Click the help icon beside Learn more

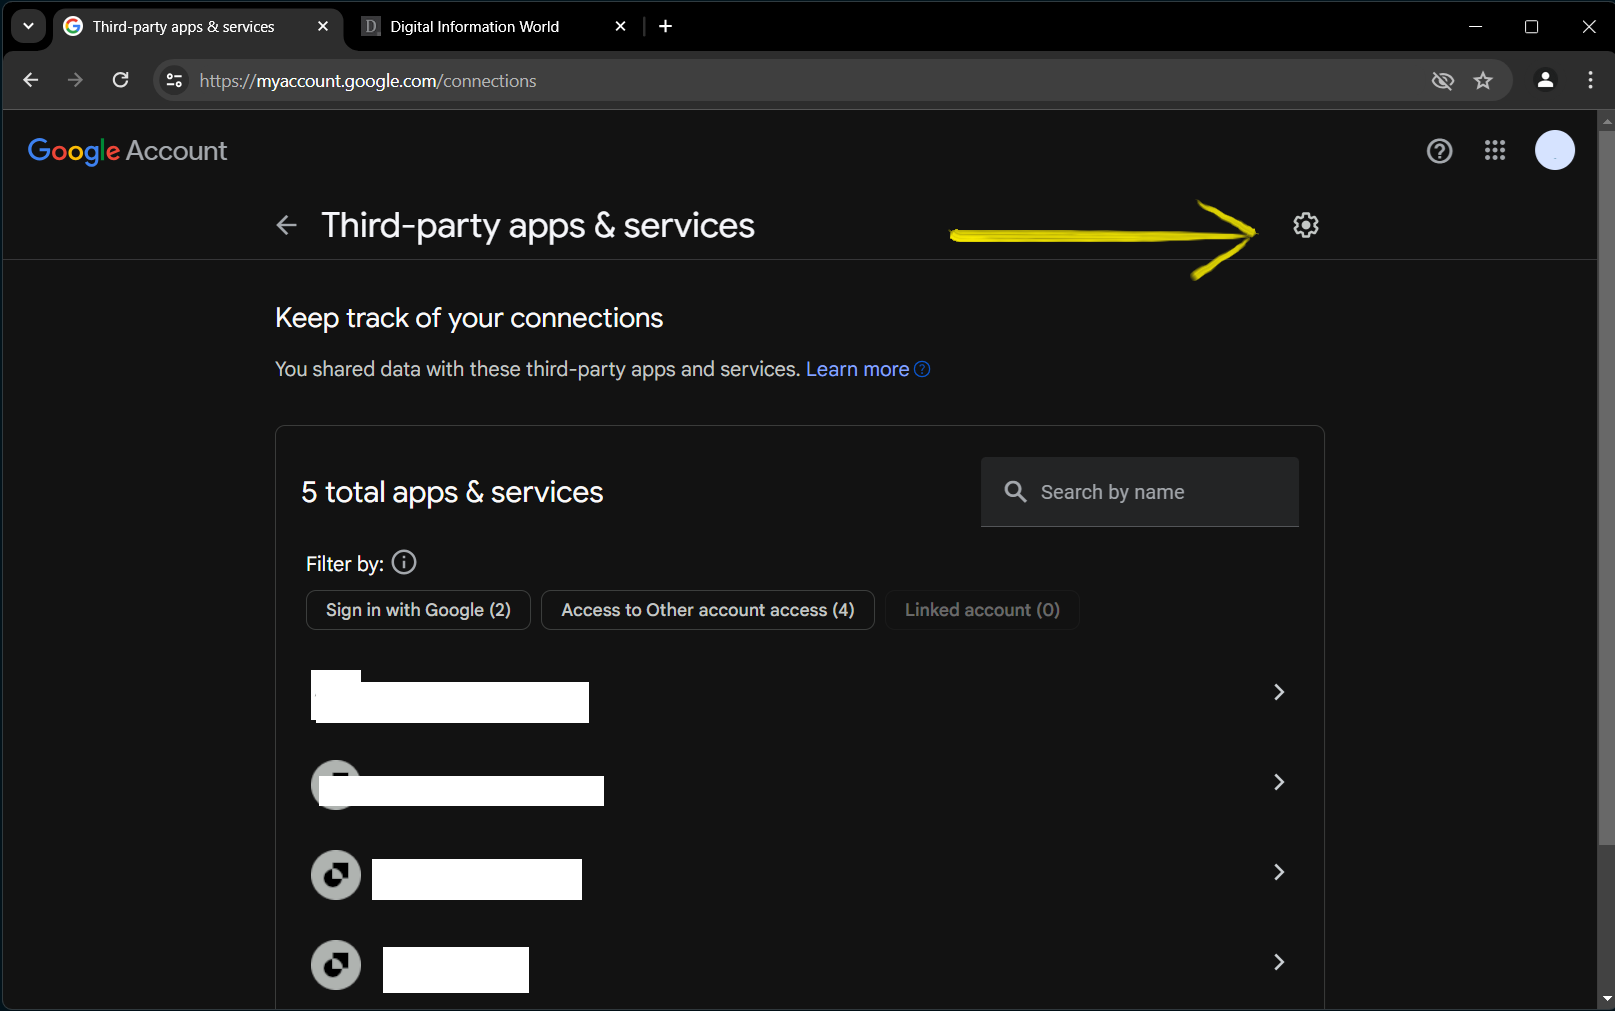[x=922, y=369]
